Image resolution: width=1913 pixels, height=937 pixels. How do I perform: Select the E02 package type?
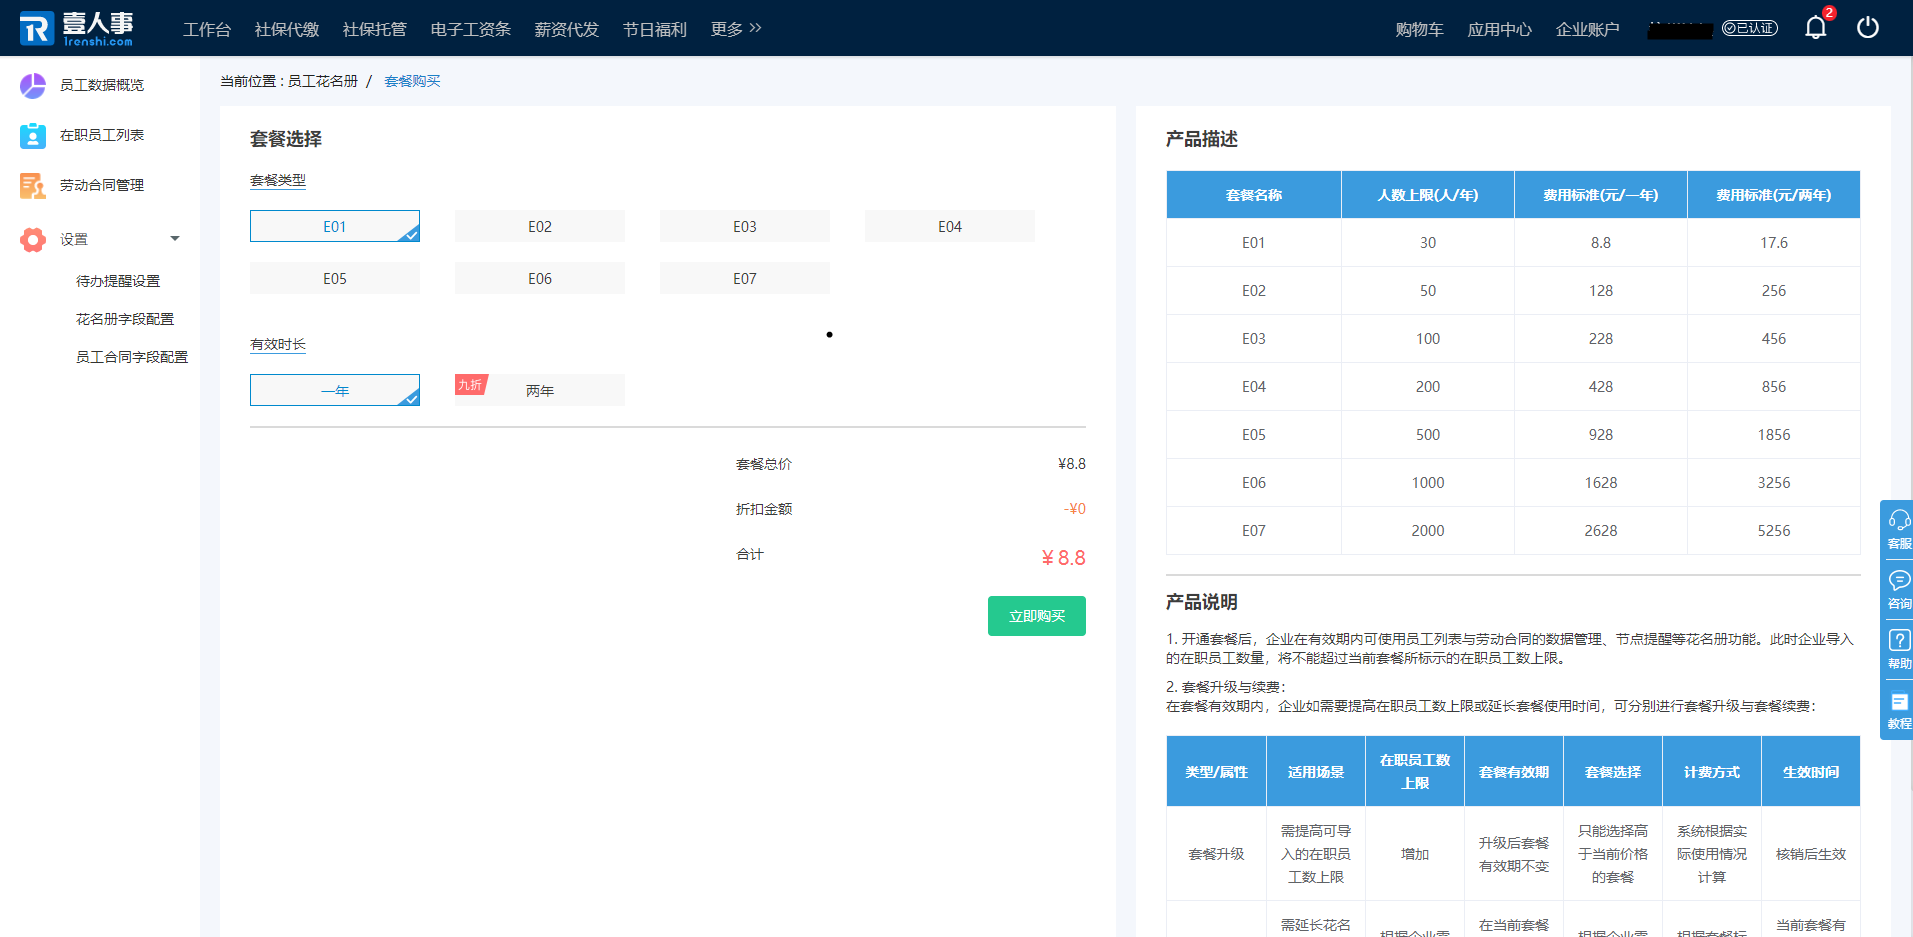pos(539,227)
